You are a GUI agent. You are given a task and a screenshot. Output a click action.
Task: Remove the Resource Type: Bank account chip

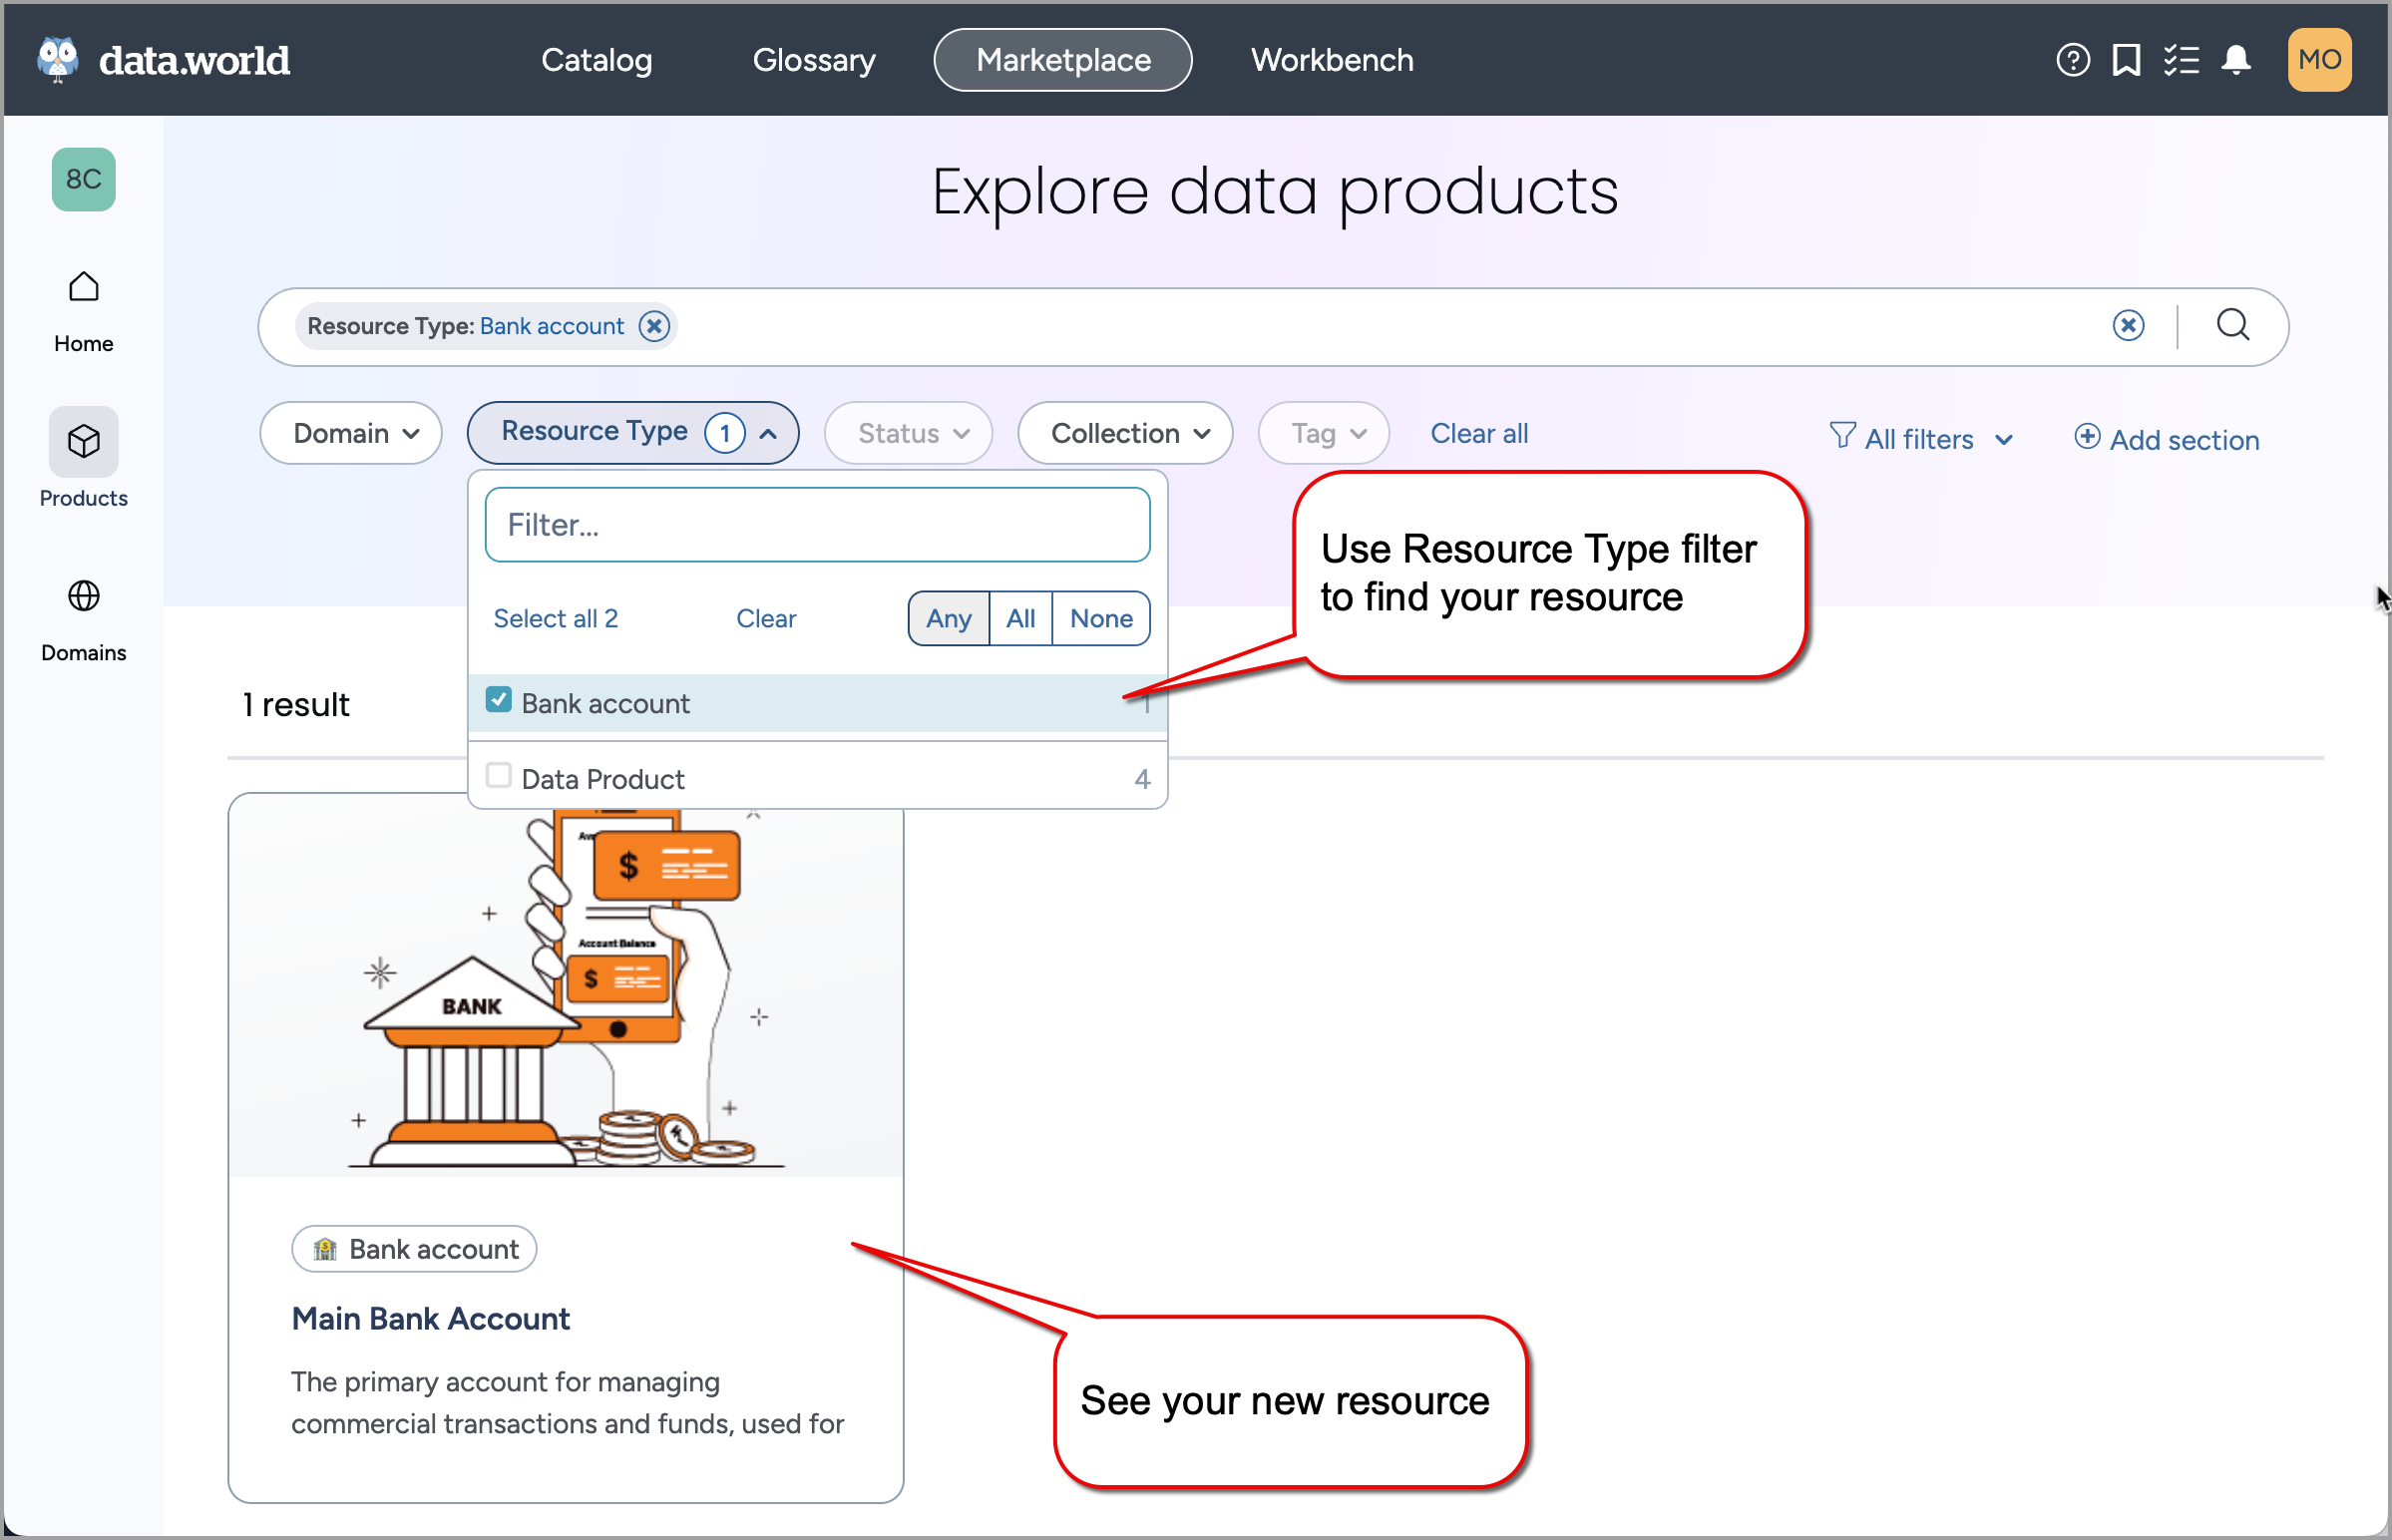pos(654,326)
